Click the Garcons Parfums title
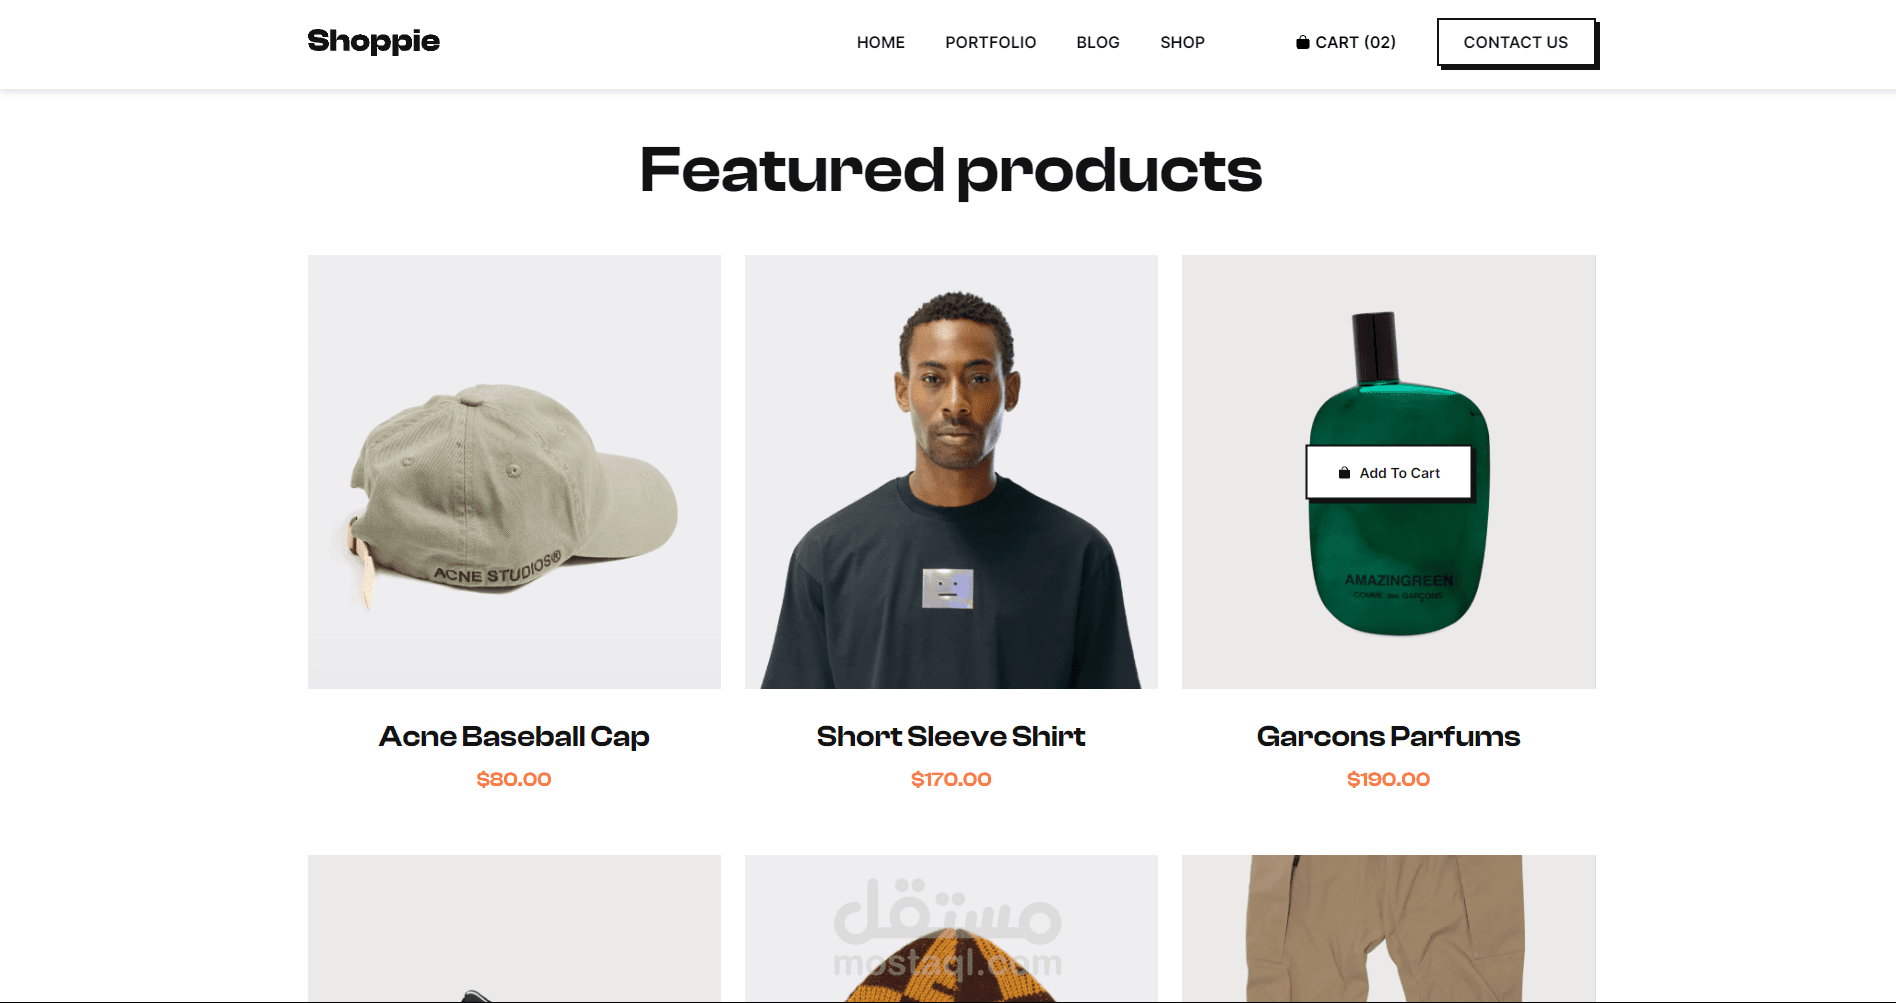The height and width of the screenshot is (1003, 1896). tap(1388, 737)
